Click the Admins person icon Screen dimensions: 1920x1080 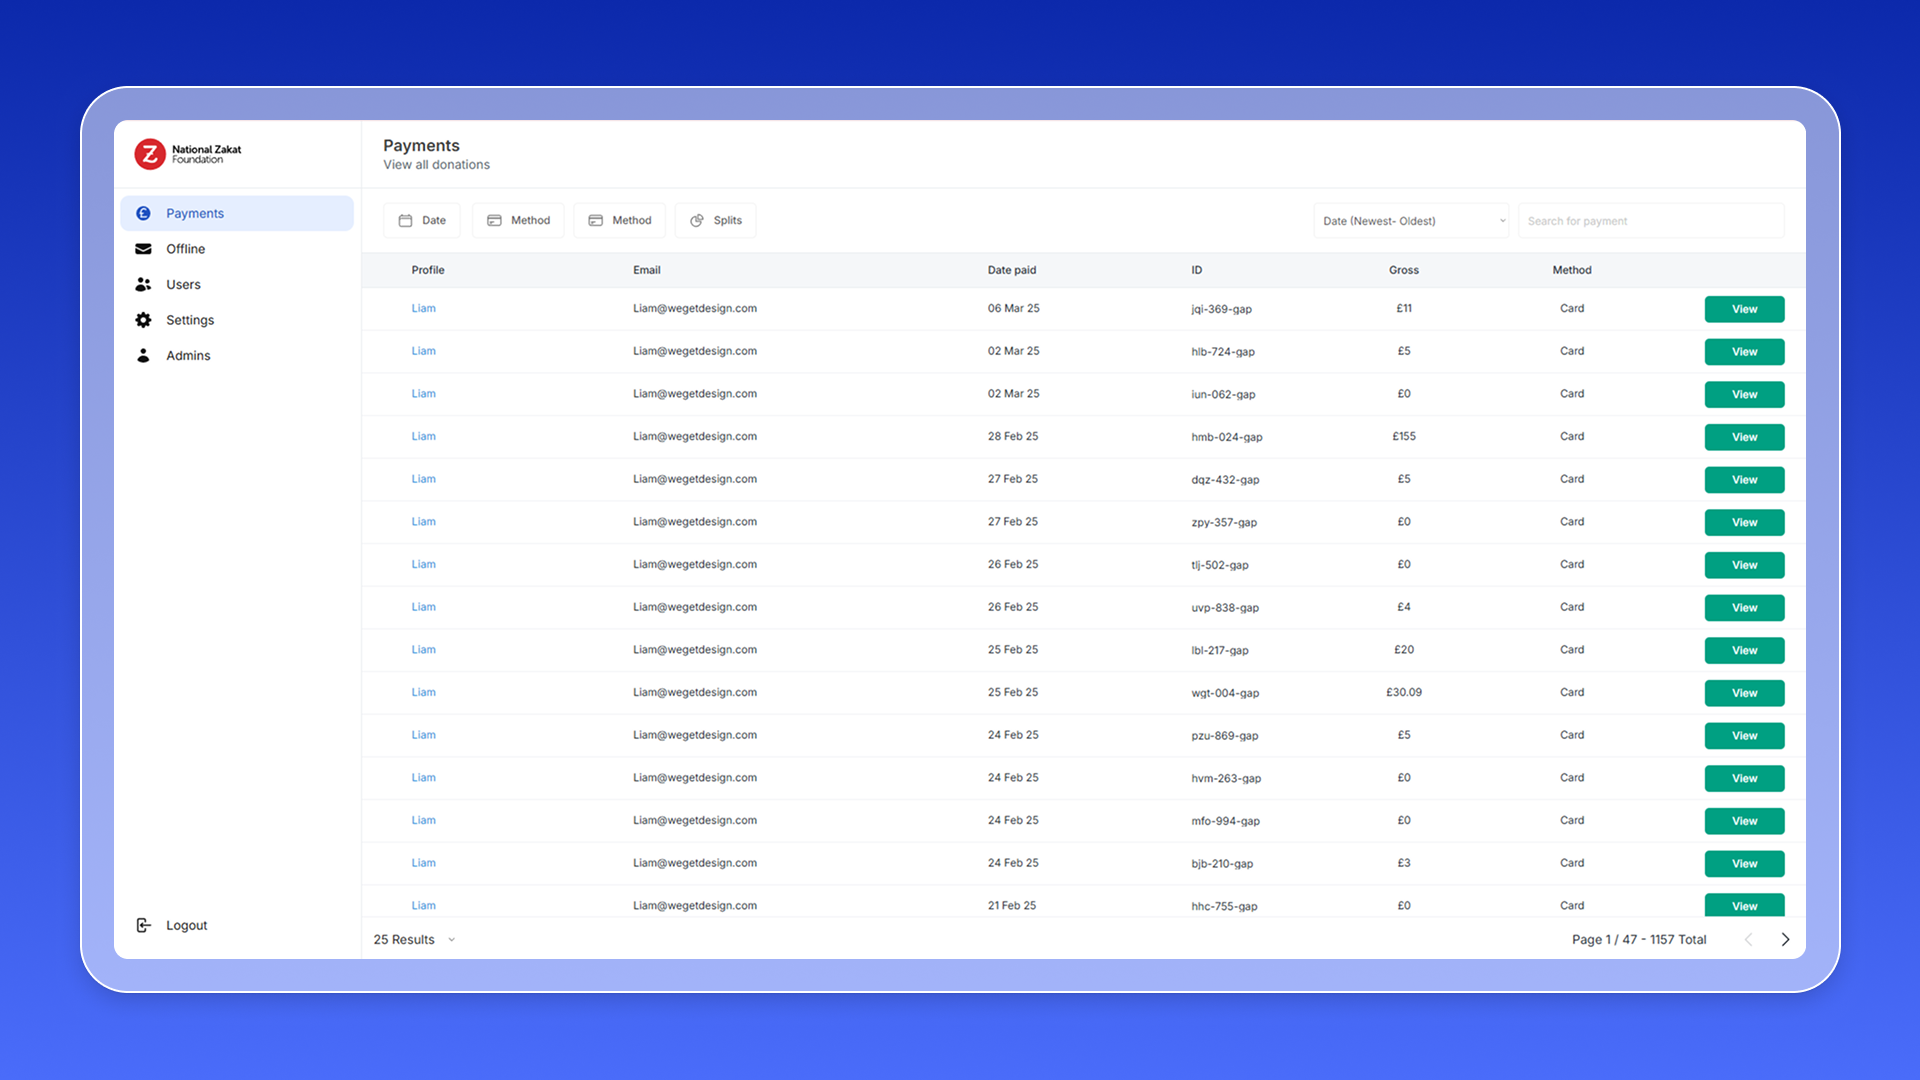coord(143,355)
